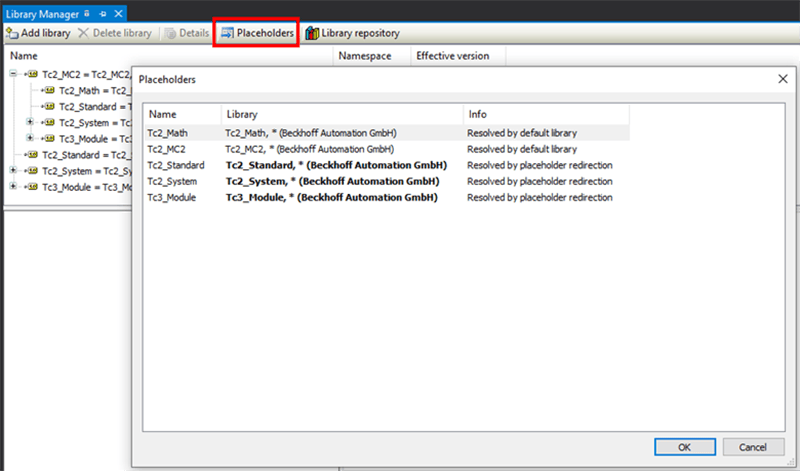Image resolution: width=800 pixels, height=471 pixels.
Task: Click the Placeholders toolbar icon
Action: pyautogui.click(x=227, y=33)
